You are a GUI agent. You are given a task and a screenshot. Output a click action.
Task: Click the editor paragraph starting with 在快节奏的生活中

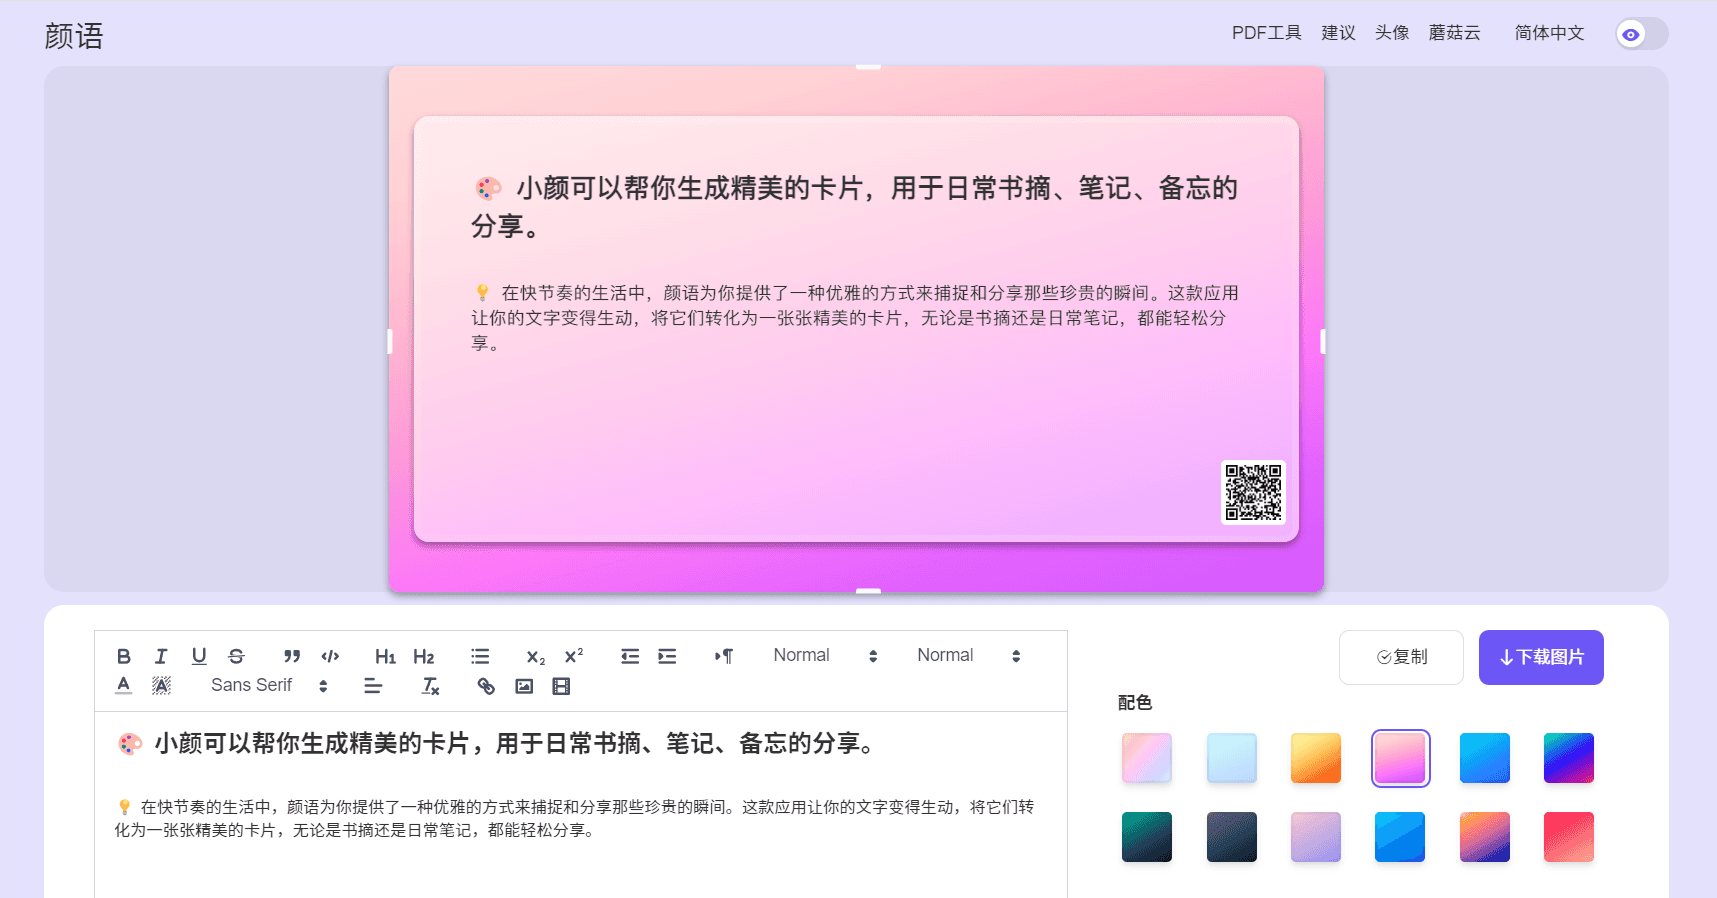(x=574, y=818)
